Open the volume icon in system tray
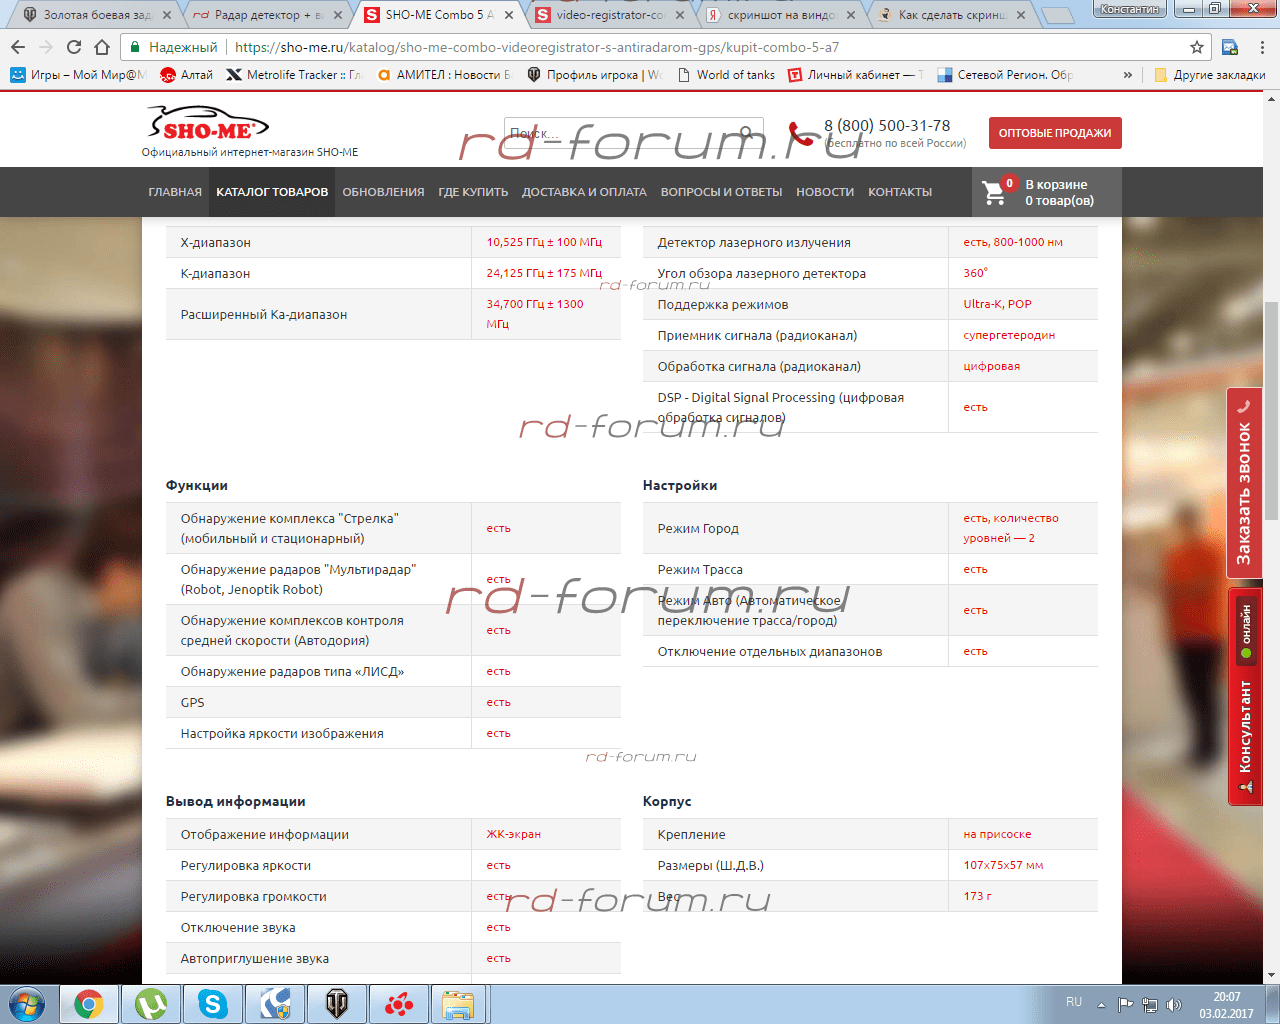This screenshot has height=1024, width=1280. 1174,1004
